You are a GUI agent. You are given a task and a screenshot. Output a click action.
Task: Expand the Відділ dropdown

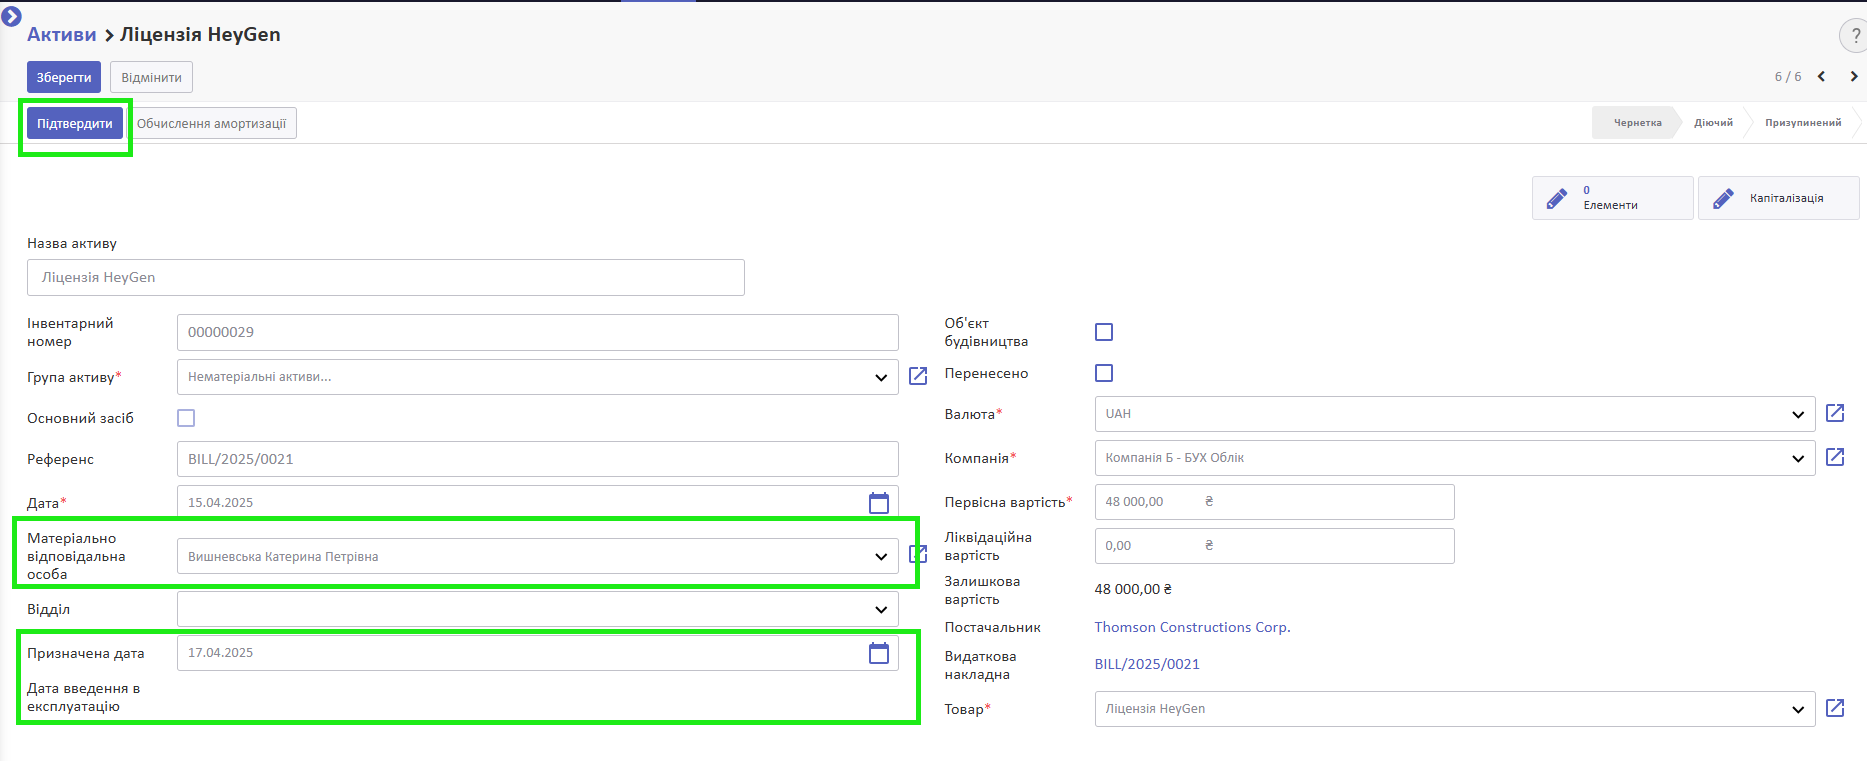881,609
